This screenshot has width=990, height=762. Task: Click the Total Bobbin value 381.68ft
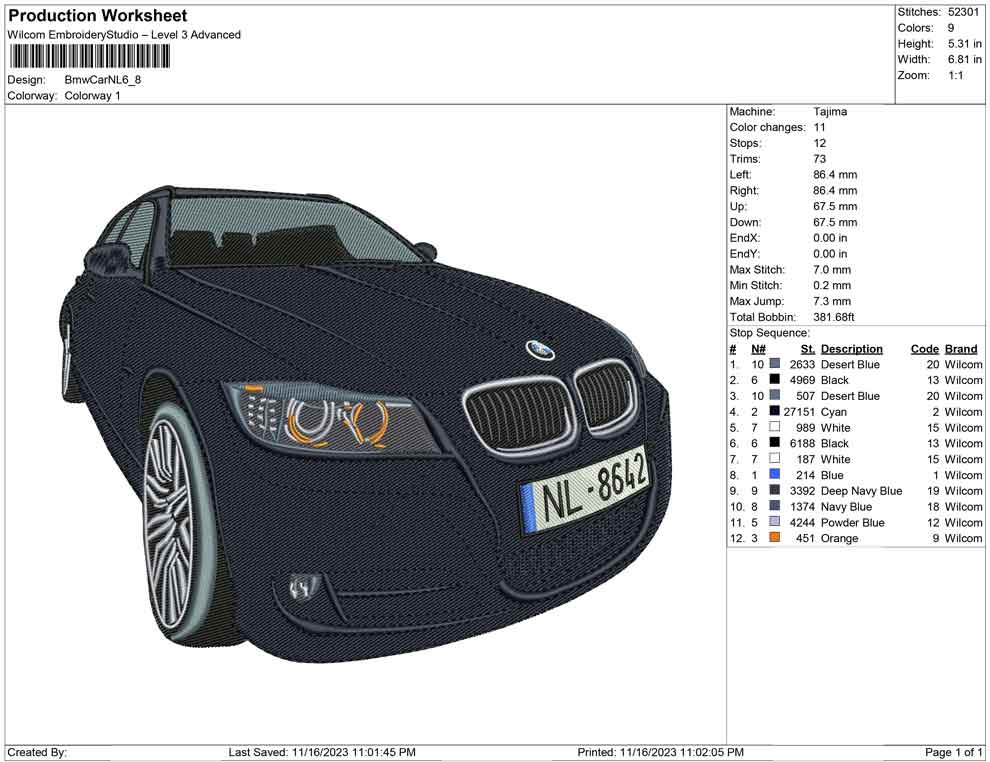[x=831, y=317]
